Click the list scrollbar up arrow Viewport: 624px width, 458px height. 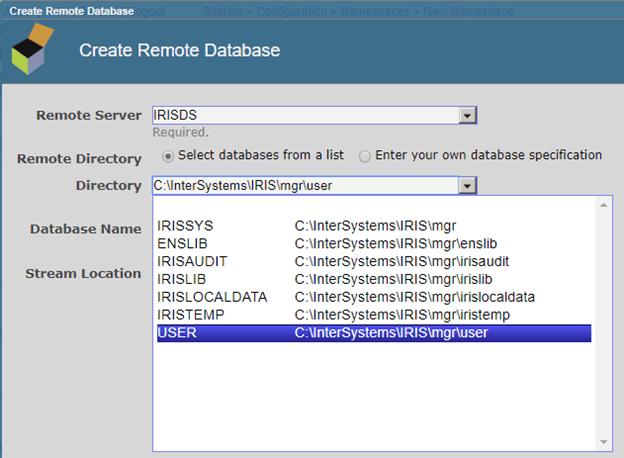coord(604,205)
